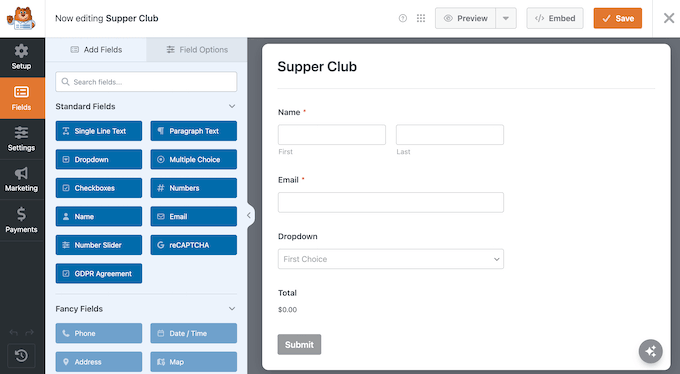Add a Number Slider field
680x374 pixels.
[x=99, y=245]
